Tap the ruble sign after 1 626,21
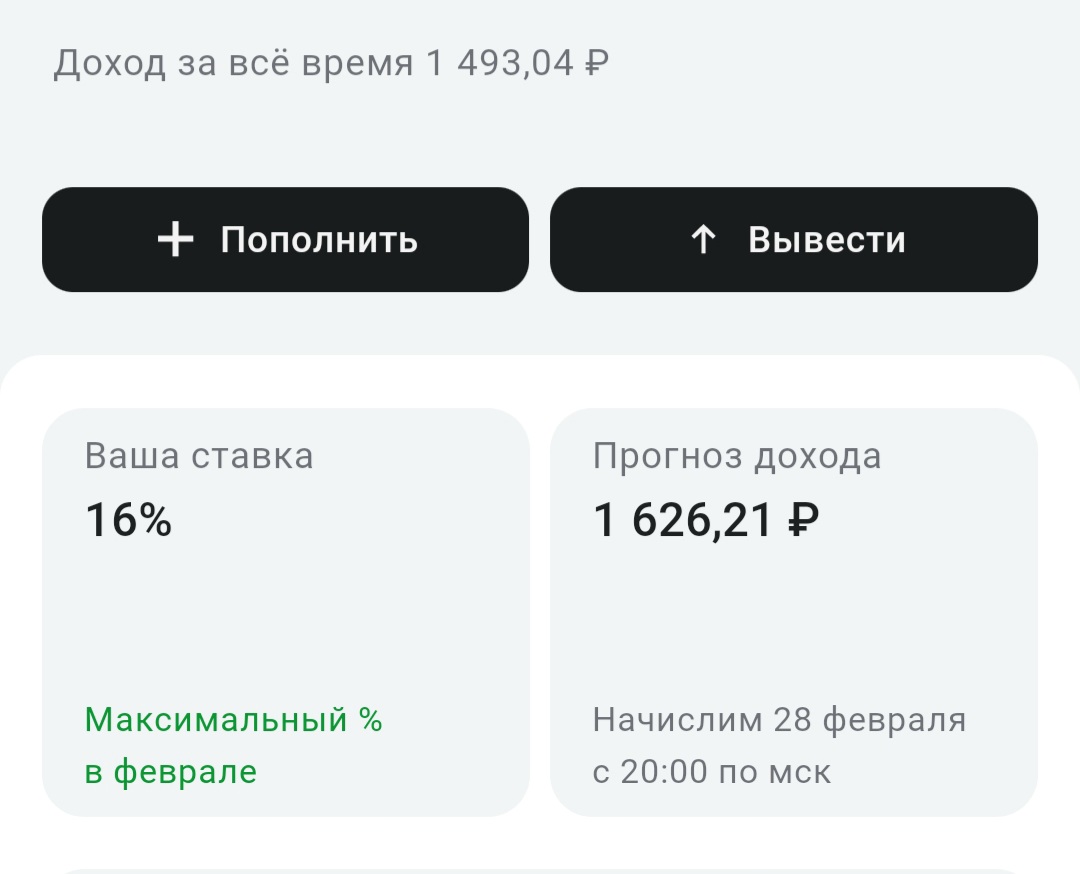The width and height of the screenshot is (1080, 874). (804, 520)
